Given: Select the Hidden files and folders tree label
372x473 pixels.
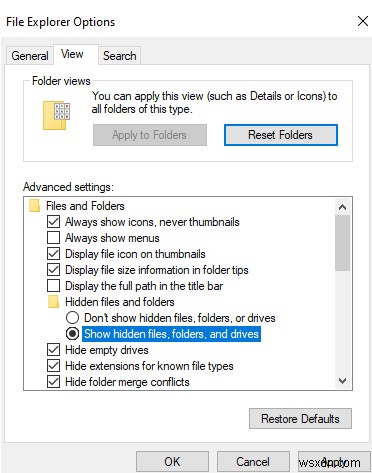Looking at the screenshot, I should coord(120,302).
